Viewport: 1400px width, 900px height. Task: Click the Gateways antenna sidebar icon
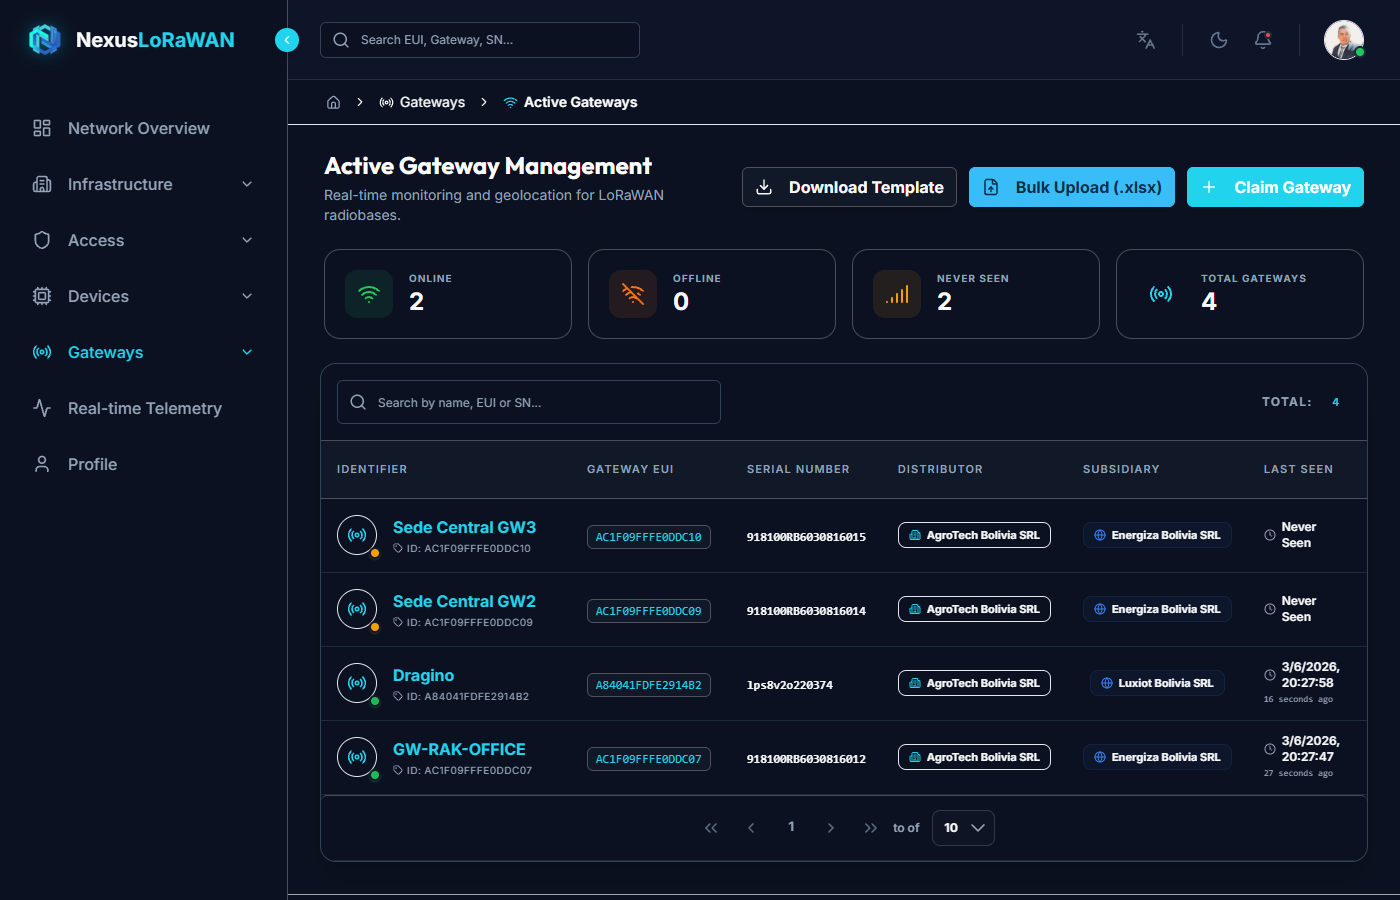point(42,352)
